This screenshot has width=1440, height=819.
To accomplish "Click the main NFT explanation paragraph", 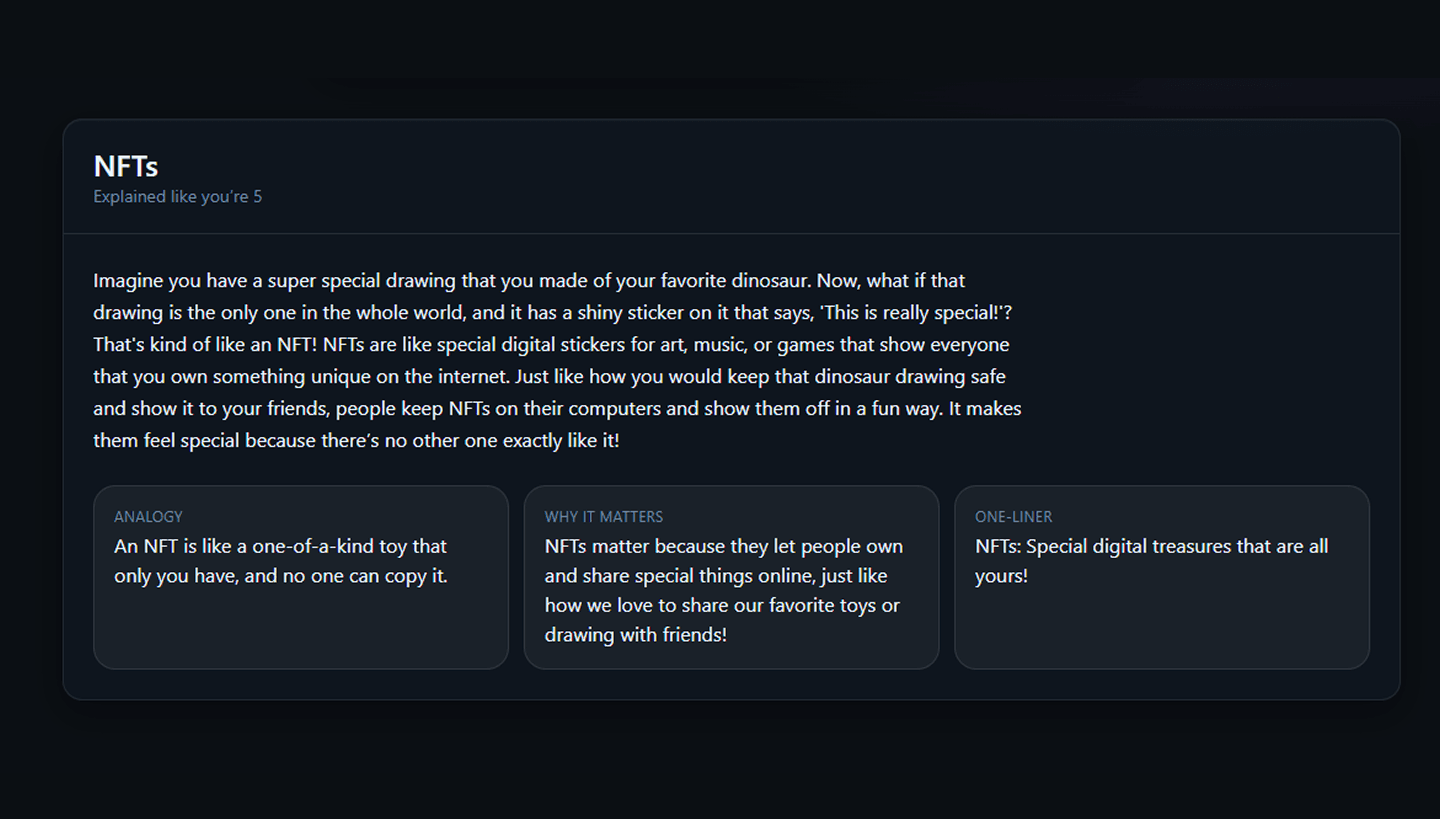I will coord(557,360).
